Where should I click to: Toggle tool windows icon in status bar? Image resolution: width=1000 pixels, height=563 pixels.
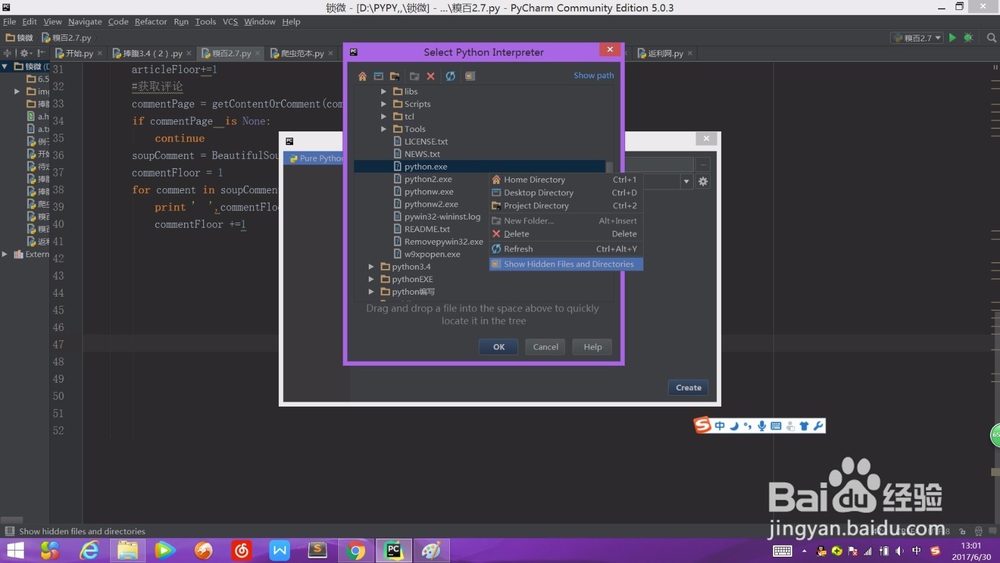[x=10, y=531]
